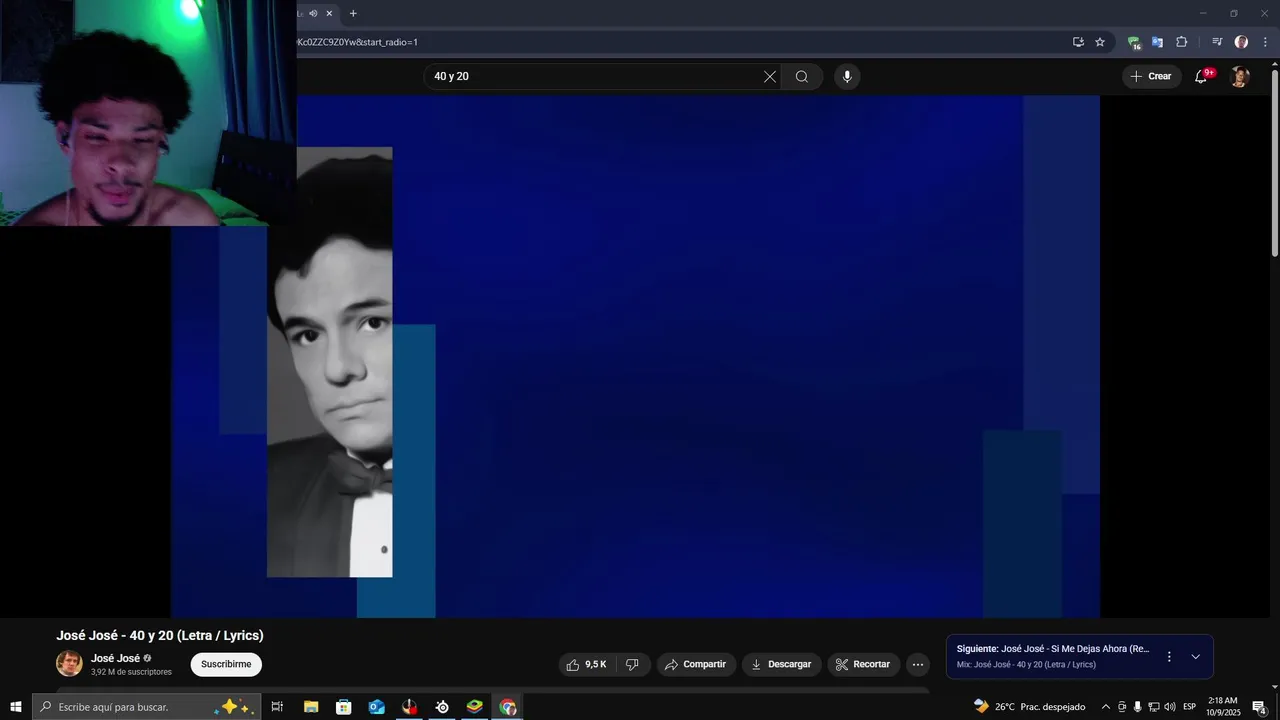The height and width of the screenshot is (720, 1280).
Task: Click 'Siguiente: José José - Si Me Dejas Ahora'
Action: coord(1053,649)
